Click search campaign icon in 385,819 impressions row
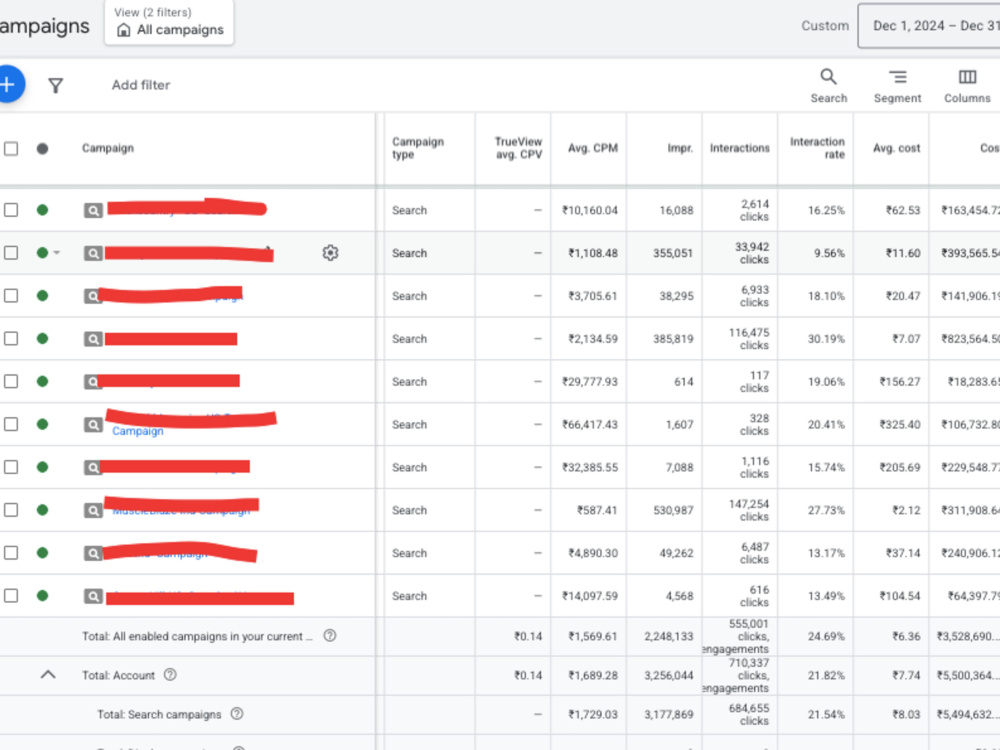The height and width of the screenshot is (750, 1000). coord(93,339)
